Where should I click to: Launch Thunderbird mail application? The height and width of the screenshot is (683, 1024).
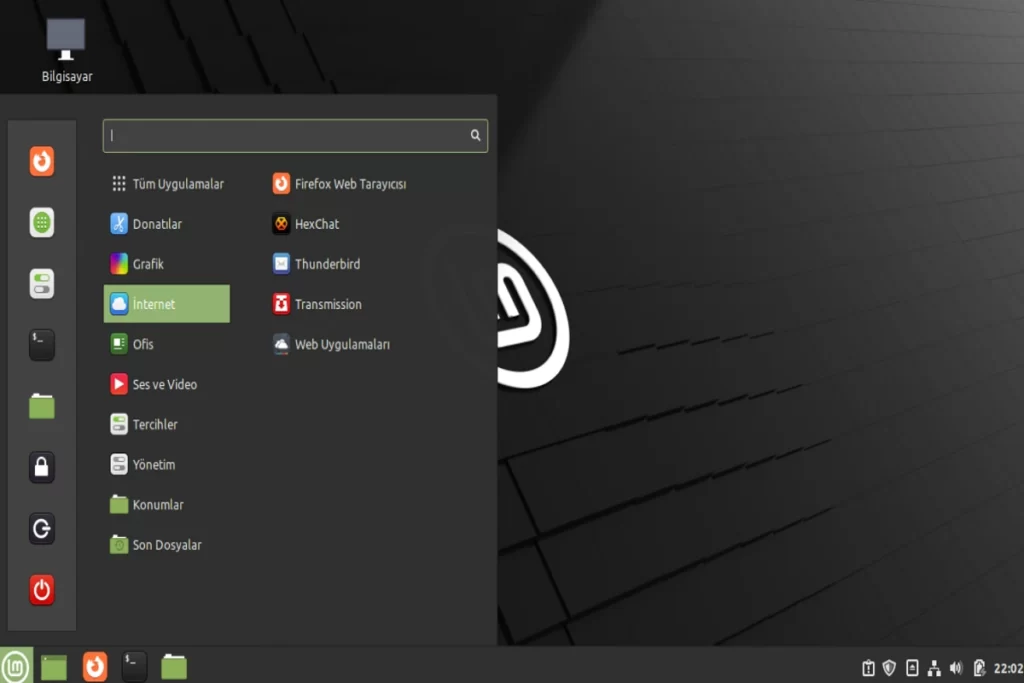pos(326,264)
